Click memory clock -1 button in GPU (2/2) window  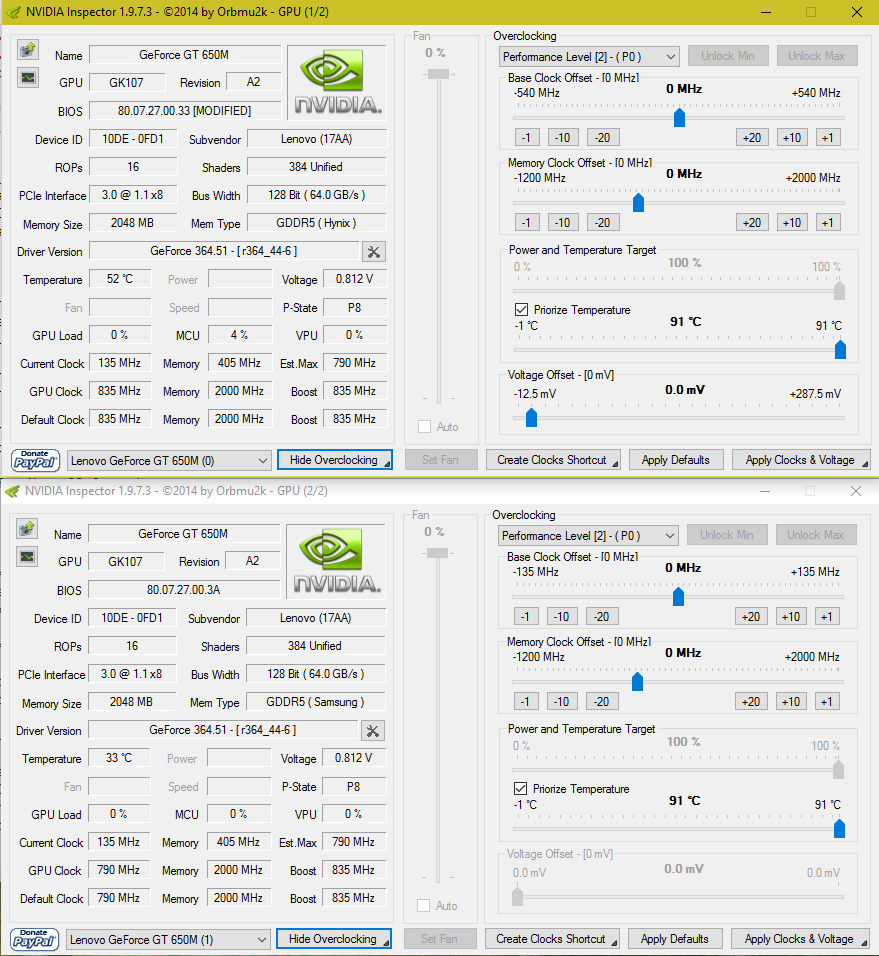525,702
